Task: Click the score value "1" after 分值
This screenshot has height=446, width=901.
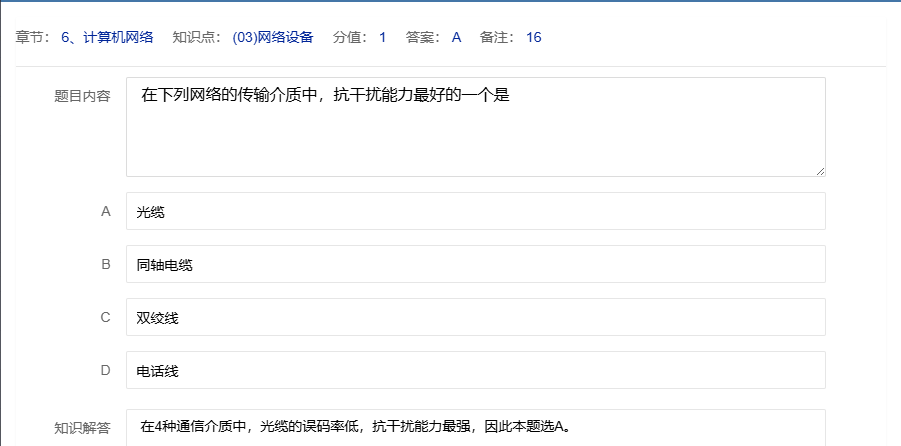Action: click(x=382, y=37)
